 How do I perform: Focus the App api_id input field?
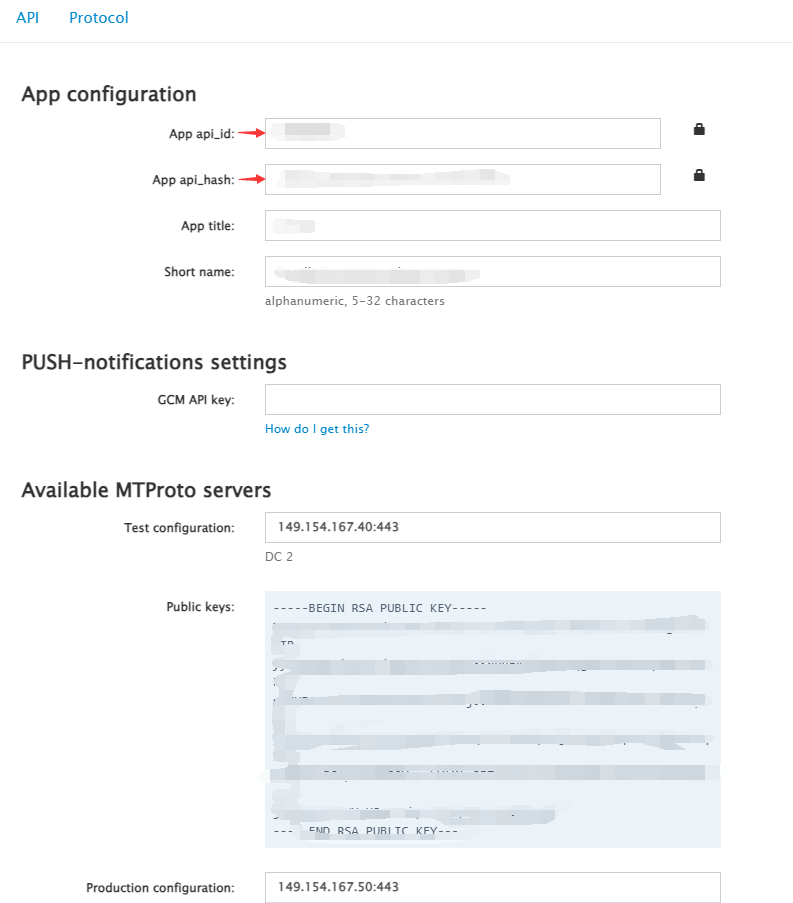[462, 133]
